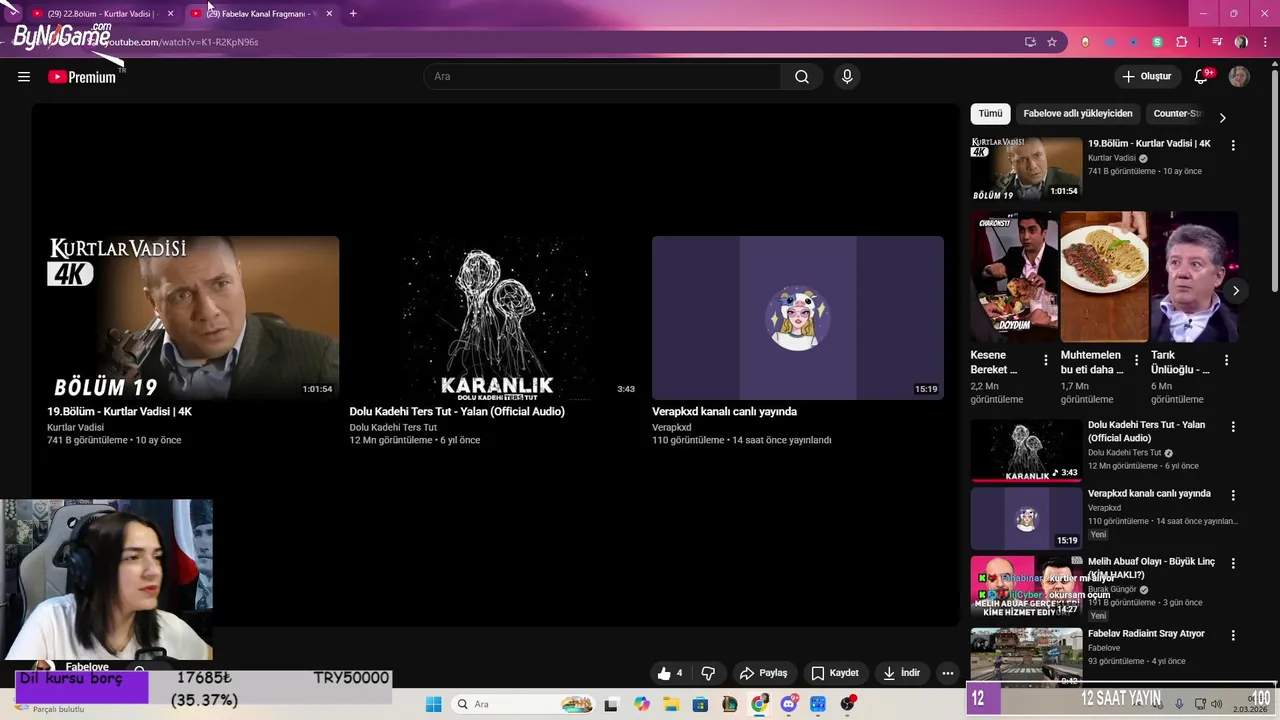Open Chrome media control icon
This screenshot has height=720, width=1280.
(1217, 42)
